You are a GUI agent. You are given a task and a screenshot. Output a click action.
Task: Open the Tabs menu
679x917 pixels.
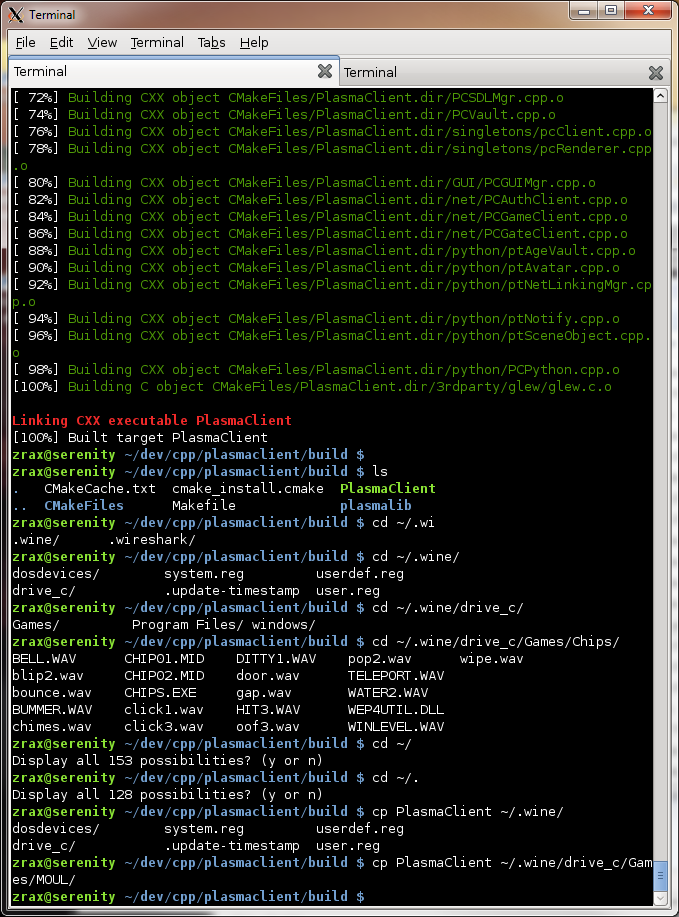(x=211, y=43)
